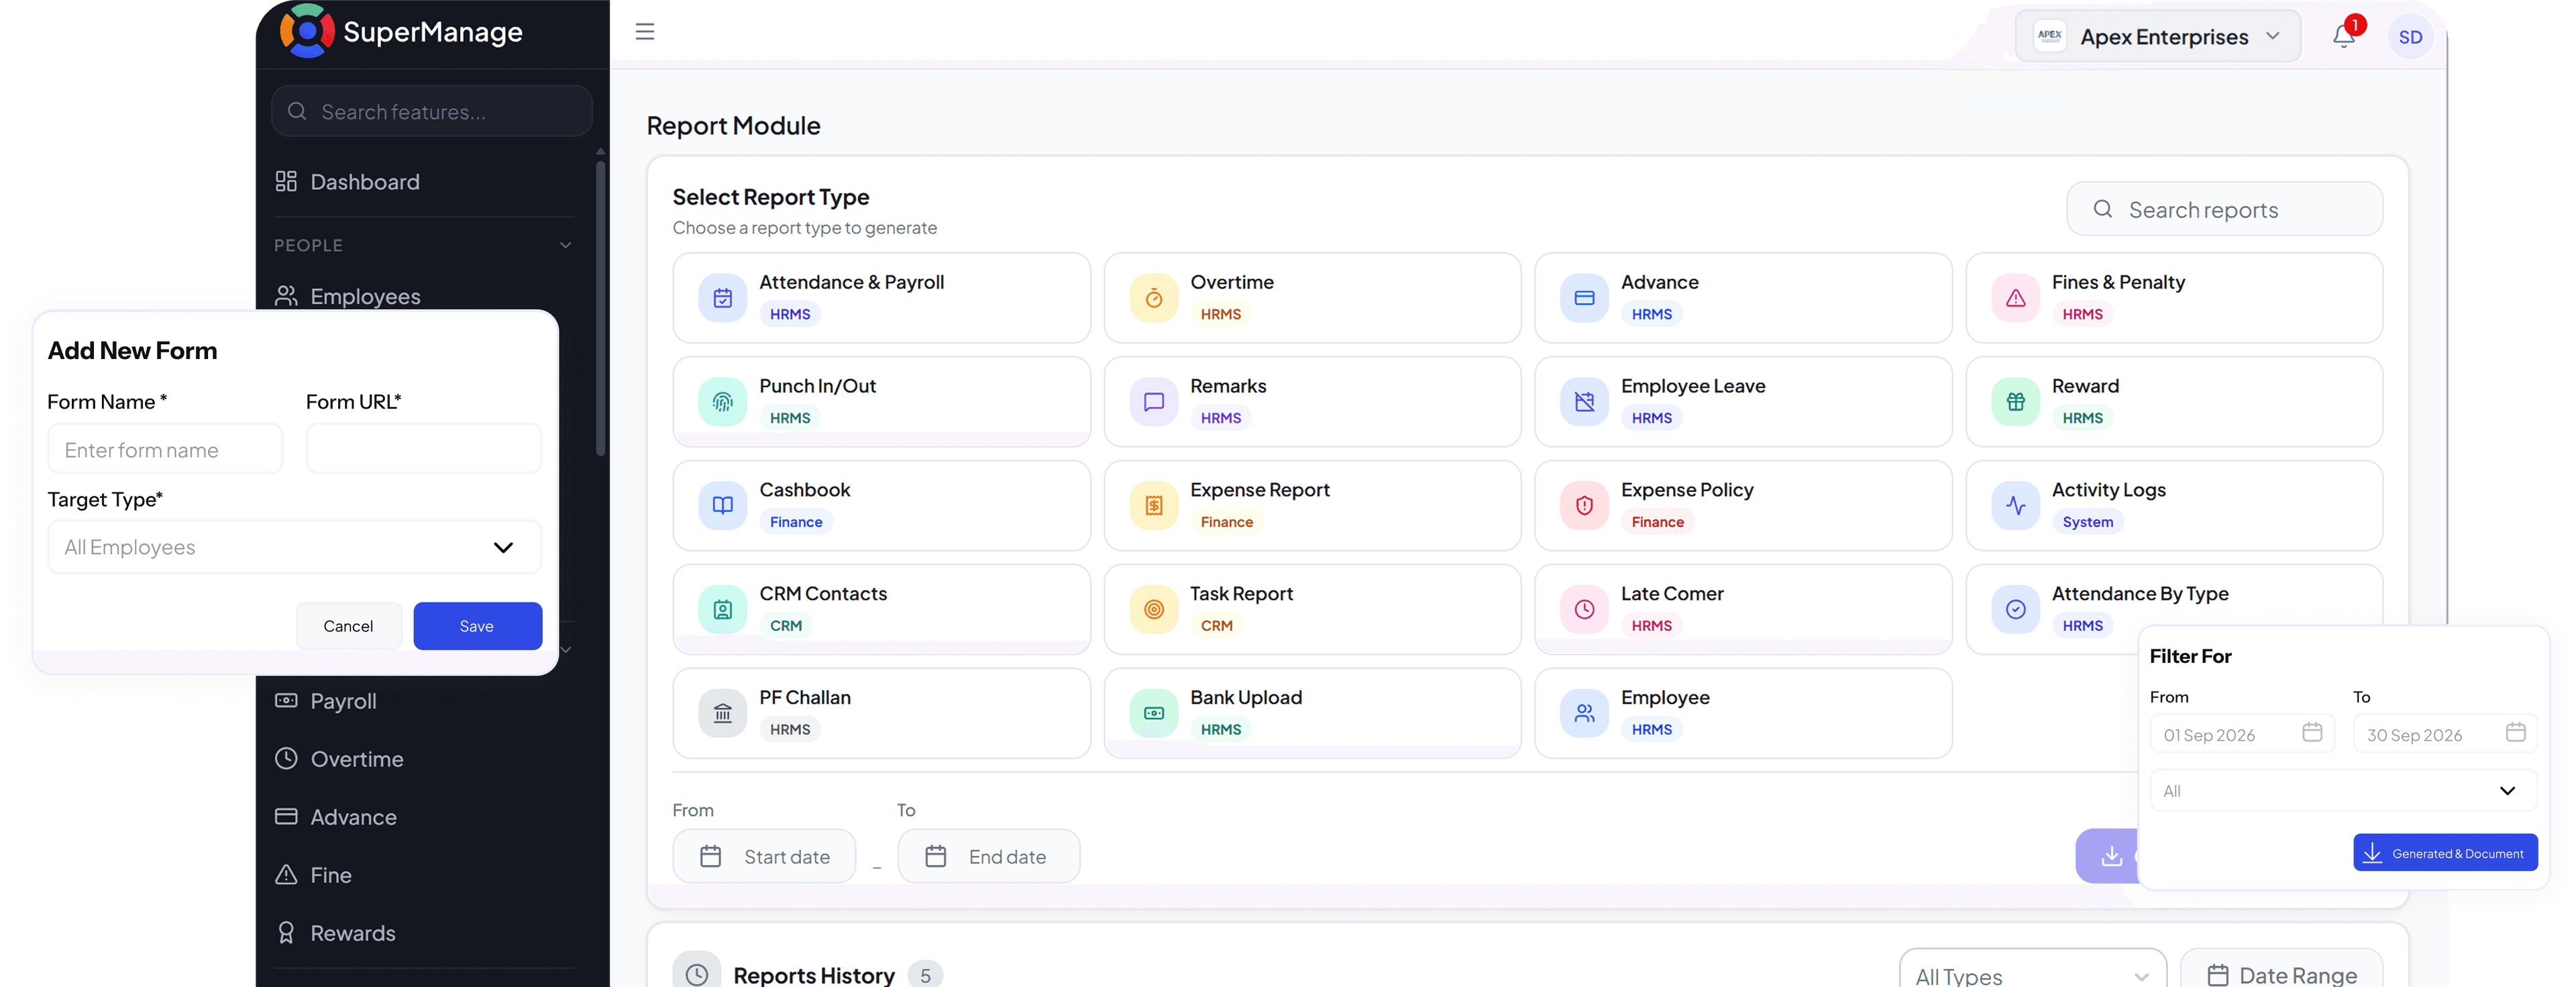This screenshot has height=987, width=2576.
Task: Select the Expense Report card
Action: coord(1312,506)
